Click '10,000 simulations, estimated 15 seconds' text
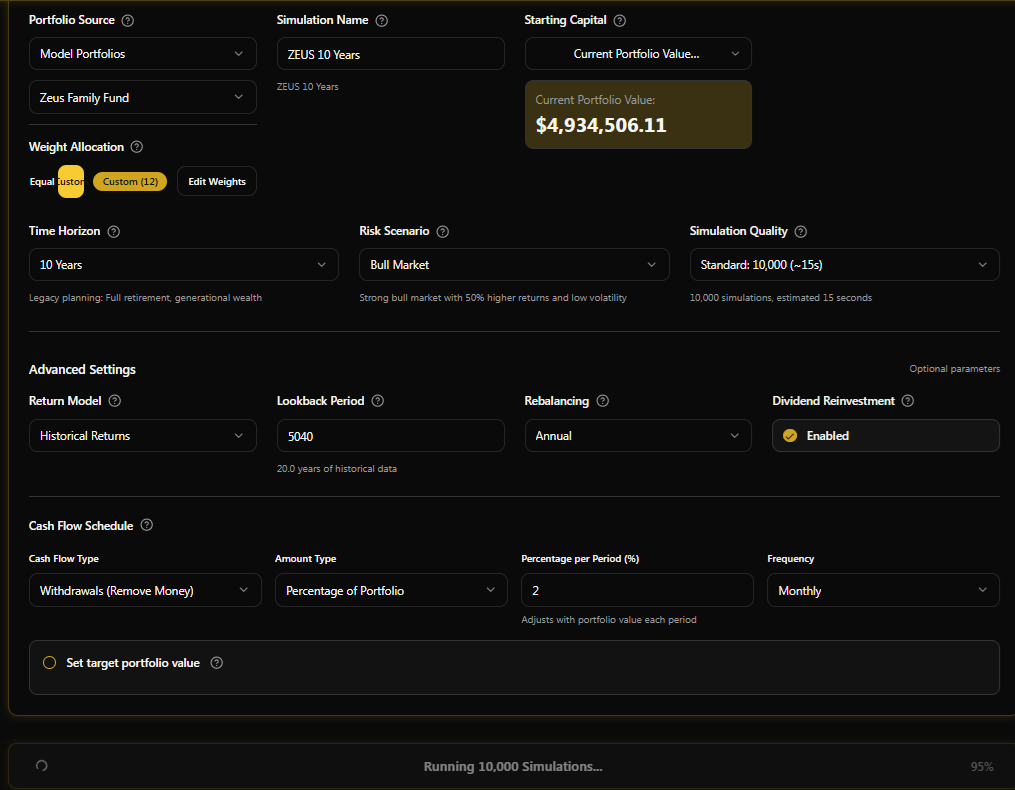 781,298
